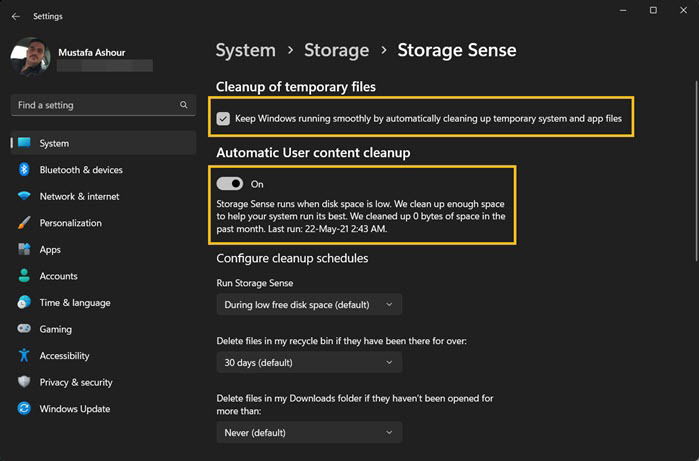
Task: Uncheck temporary files cleanup checkbox
Action: coord(223,119)
